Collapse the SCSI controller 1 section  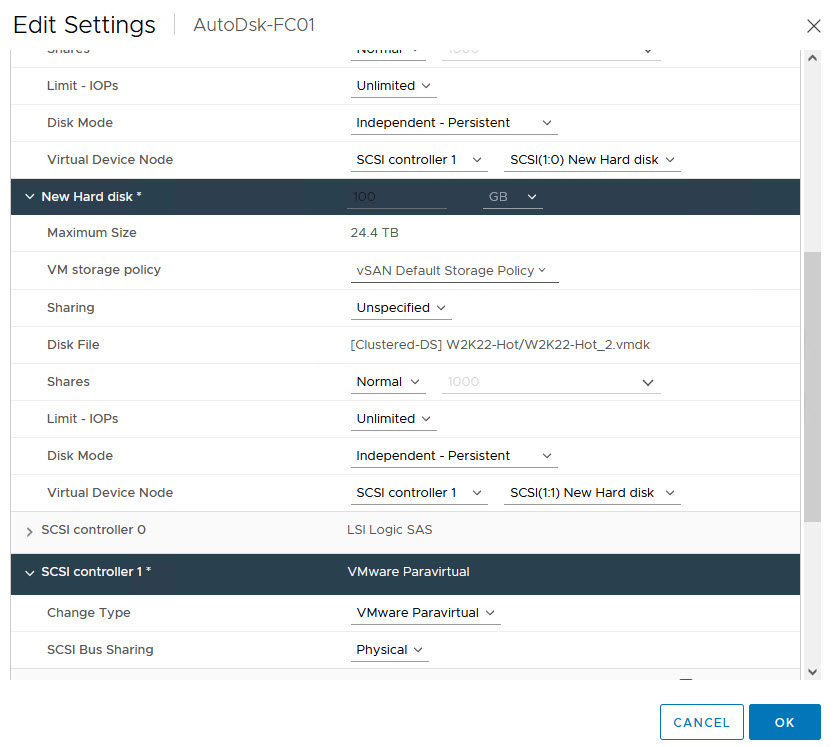tap(29, 573)
